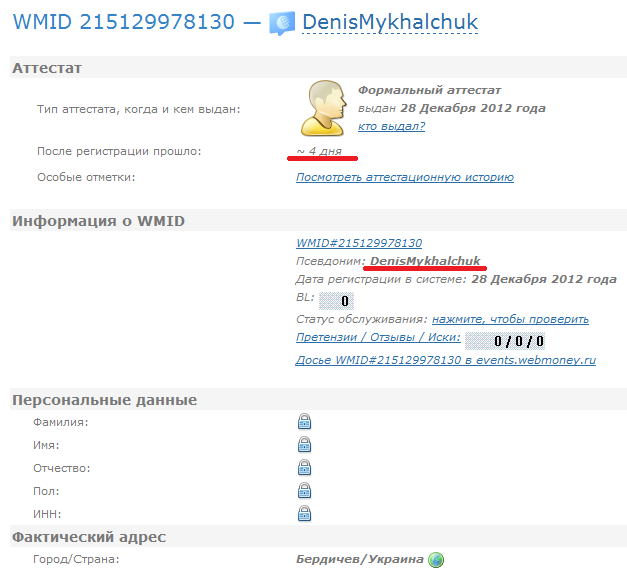Click the WMID#215129978130 link
The width and height of the screenshot is (627, 573).
[x=359, y=243]
